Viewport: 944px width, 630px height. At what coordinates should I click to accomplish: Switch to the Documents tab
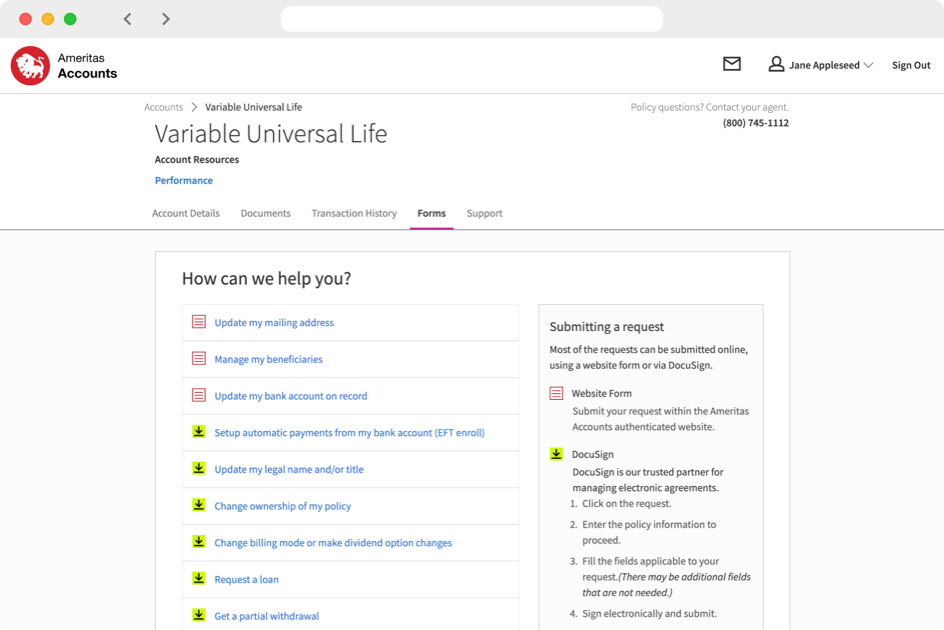pos(265,213)
